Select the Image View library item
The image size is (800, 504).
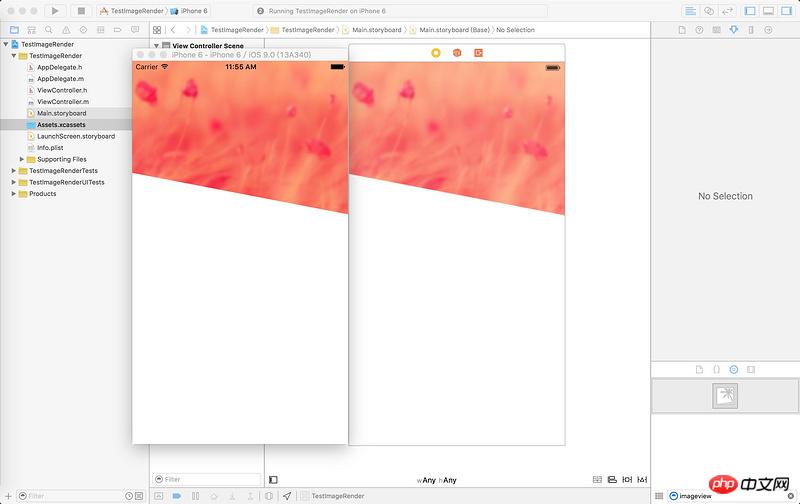click(725, 396)
